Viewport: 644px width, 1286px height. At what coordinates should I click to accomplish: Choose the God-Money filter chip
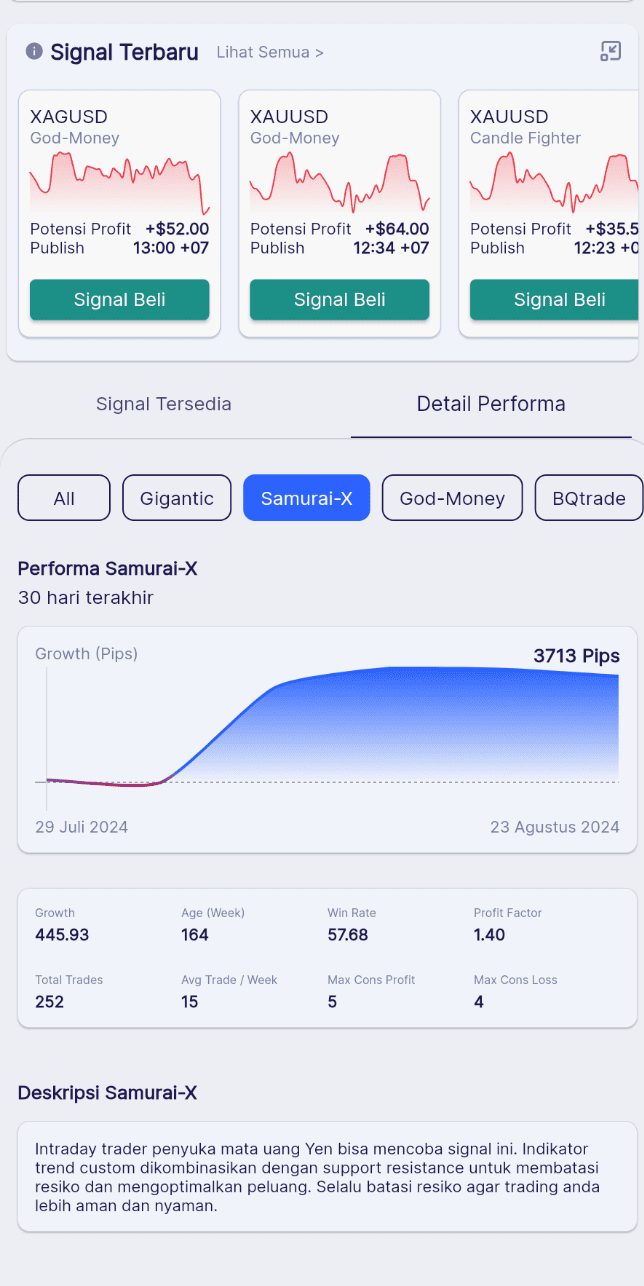coord(452,498)
